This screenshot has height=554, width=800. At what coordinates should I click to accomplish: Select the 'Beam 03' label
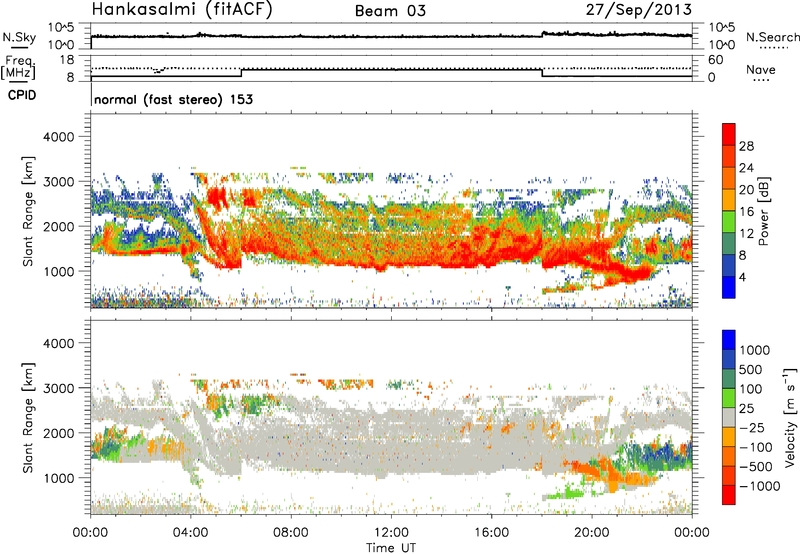tap(390, 11)
